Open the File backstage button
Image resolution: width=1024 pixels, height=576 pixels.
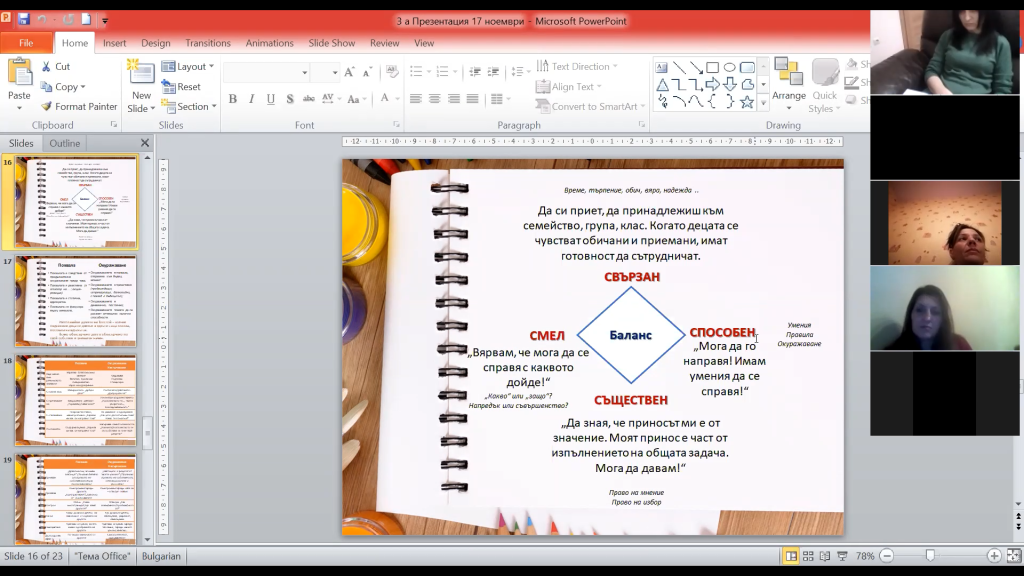tap(26, 43)
